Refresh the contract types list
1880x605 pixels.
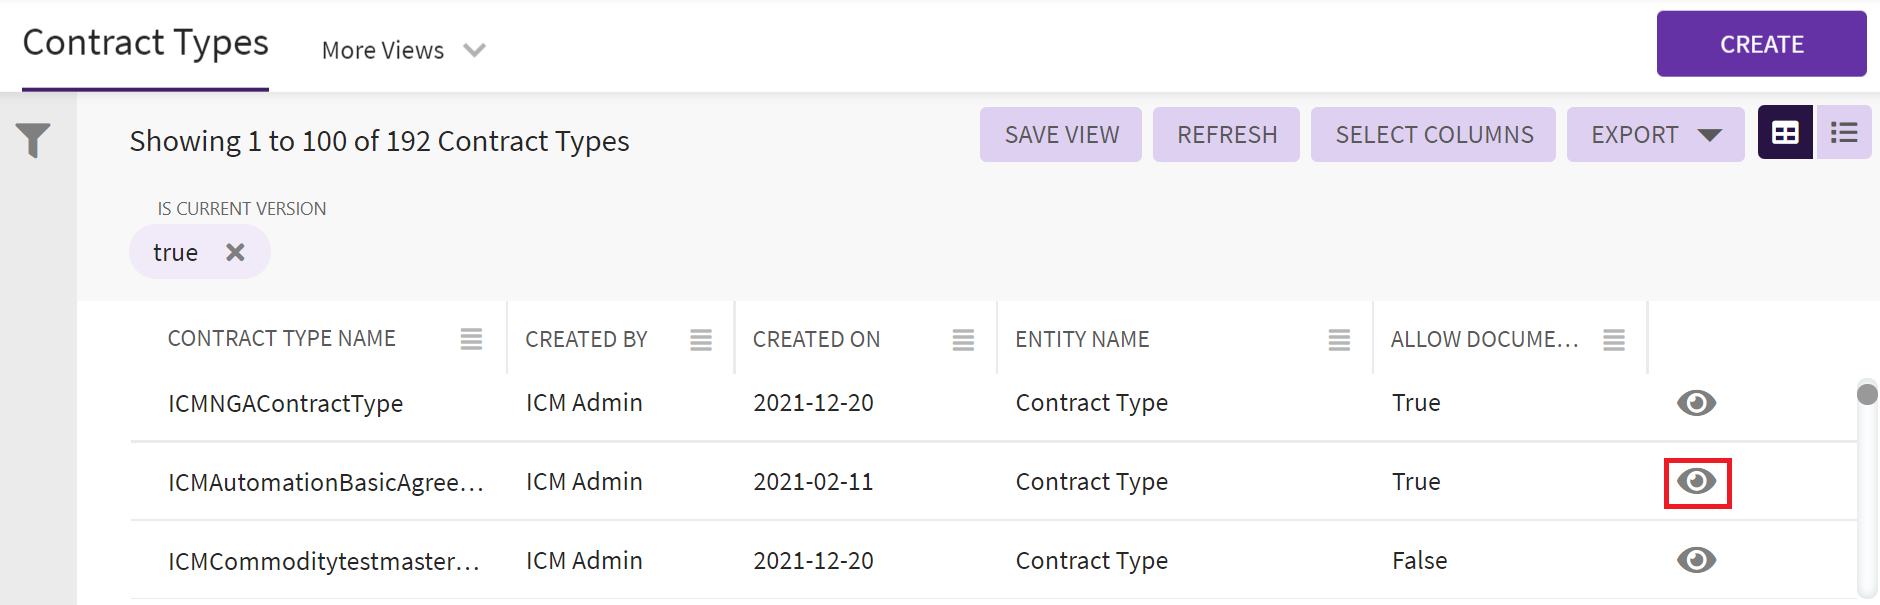pos(1226,135)
